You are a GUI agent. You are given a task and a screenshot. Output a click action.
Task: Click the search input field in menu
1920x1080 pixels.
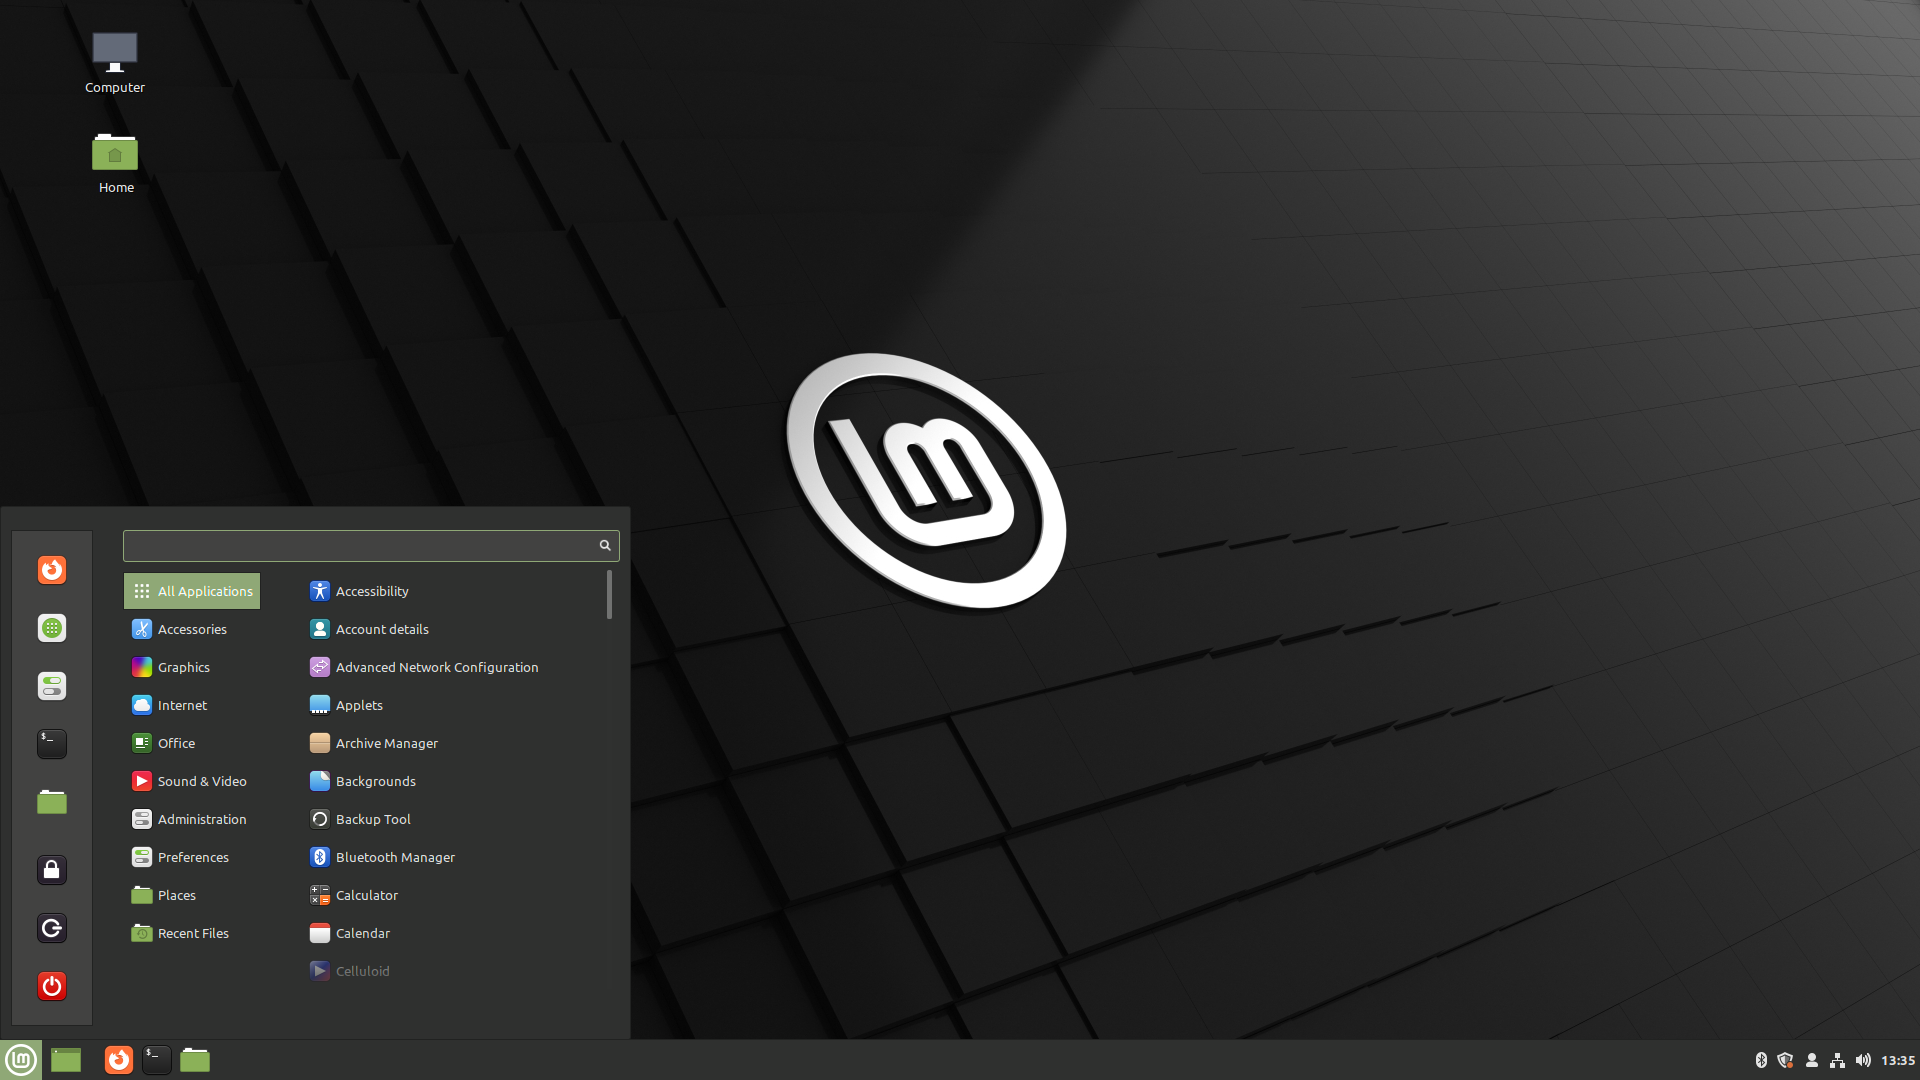tap(371, 545)
